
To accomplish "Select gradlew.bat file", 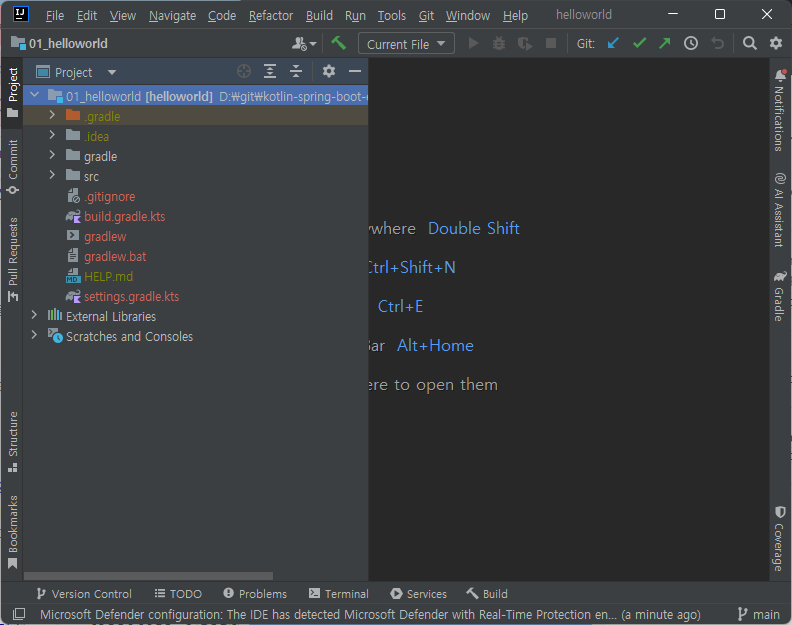I will click(115, 256).
